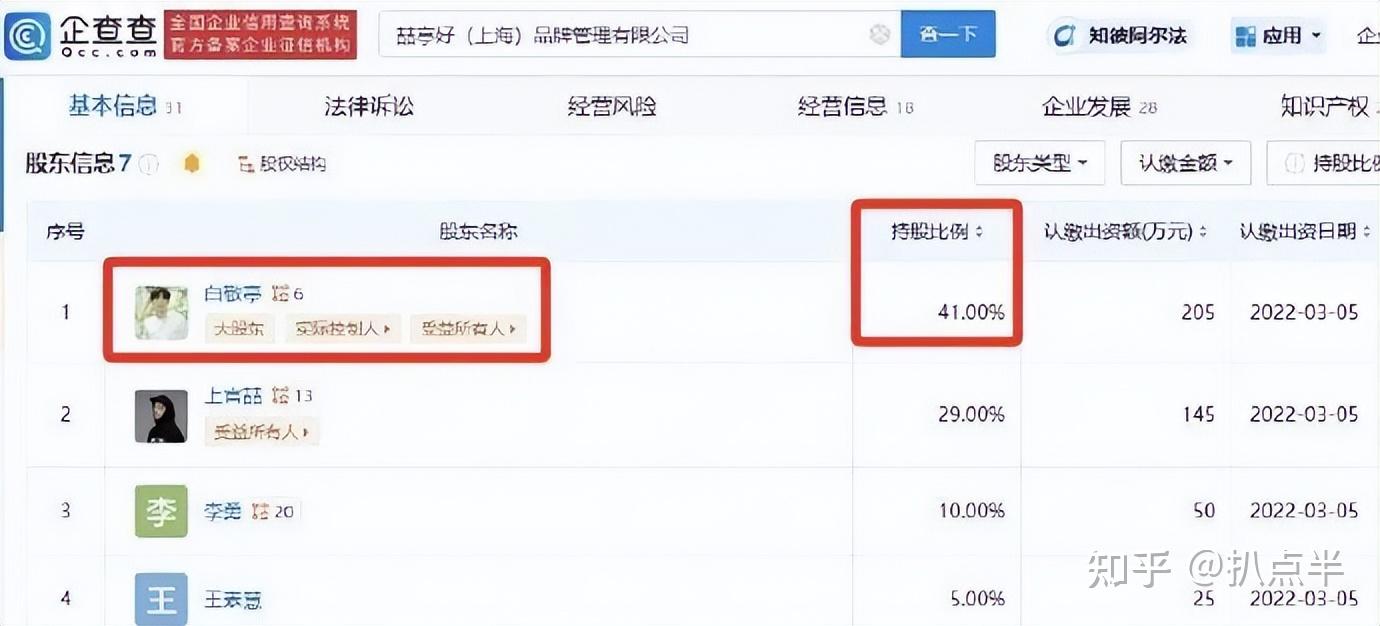Open the row 3 shareholder's related companies badge showing 20
Image resolution: width=1380 pixels, height=626 pixels.
click(x=274, y=511)
